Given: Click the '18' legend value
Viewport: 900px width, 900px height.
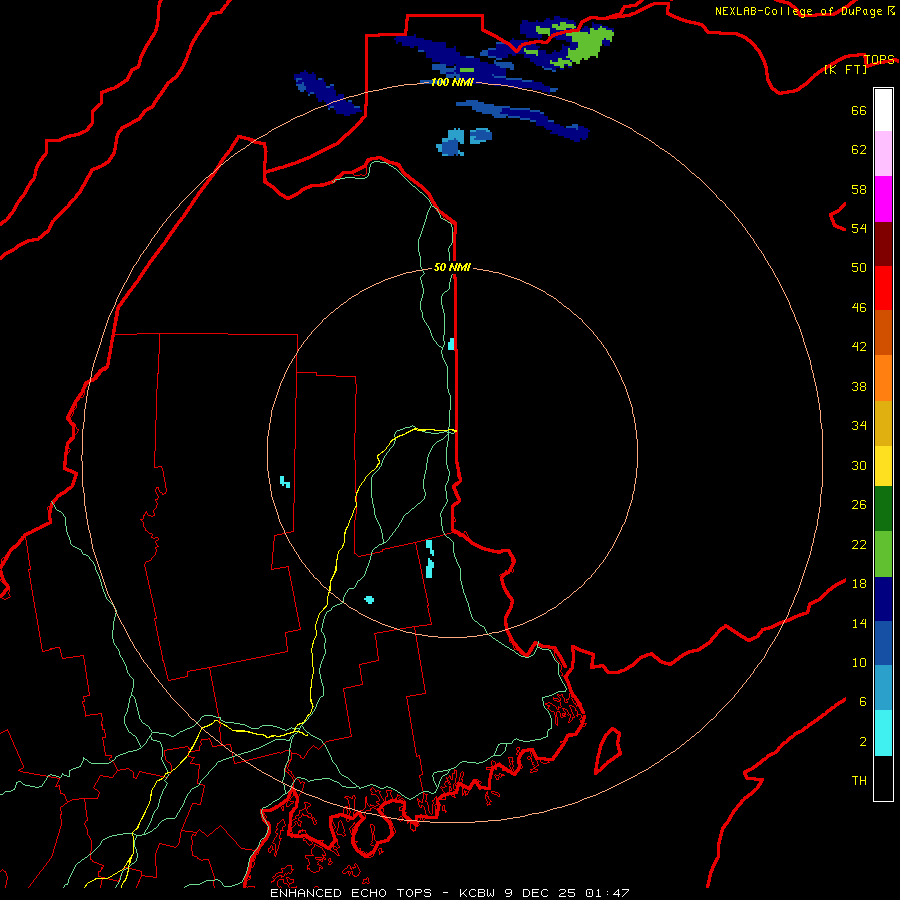Looking at the screenshot, I should click(859, 584).
